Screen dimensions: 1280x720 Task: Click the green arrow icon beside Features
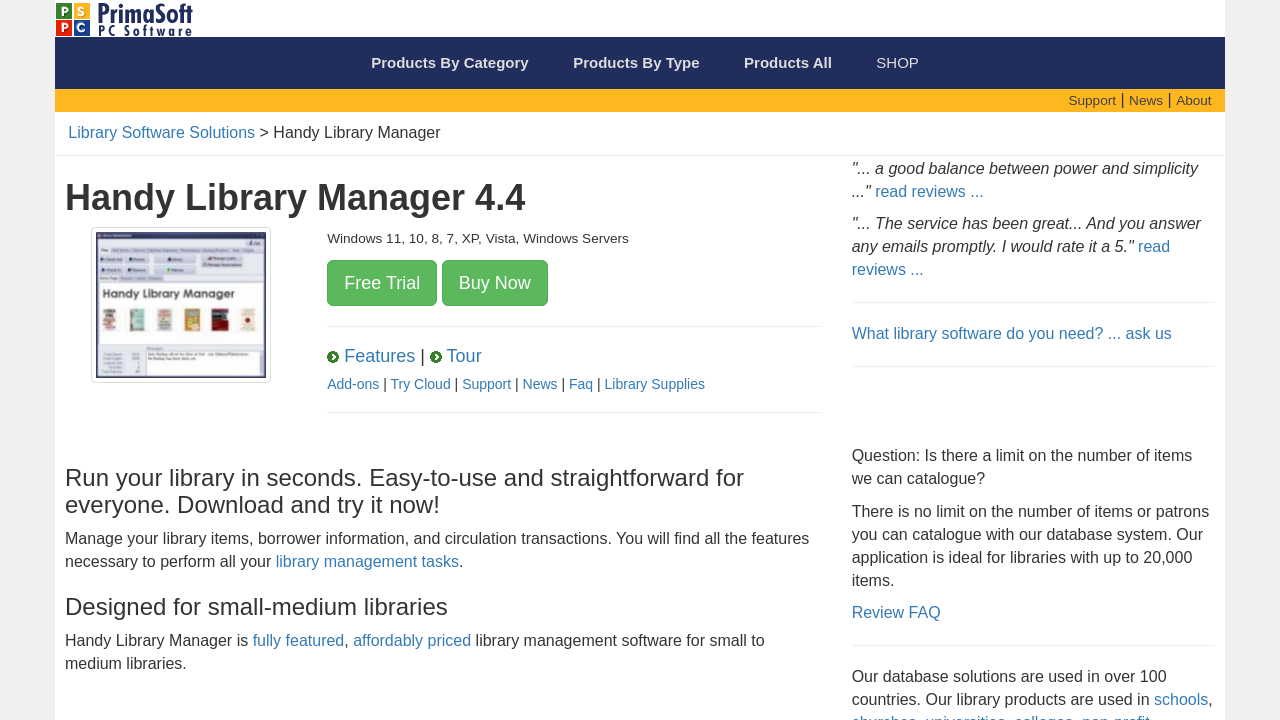333,357
